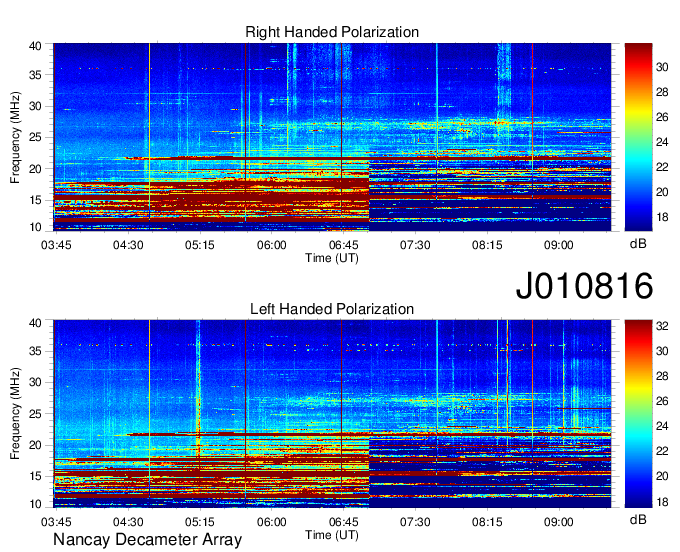Click "25" frequency tick of Left Handed plot
Screen dimensions: 680x552
click(35, 414)
